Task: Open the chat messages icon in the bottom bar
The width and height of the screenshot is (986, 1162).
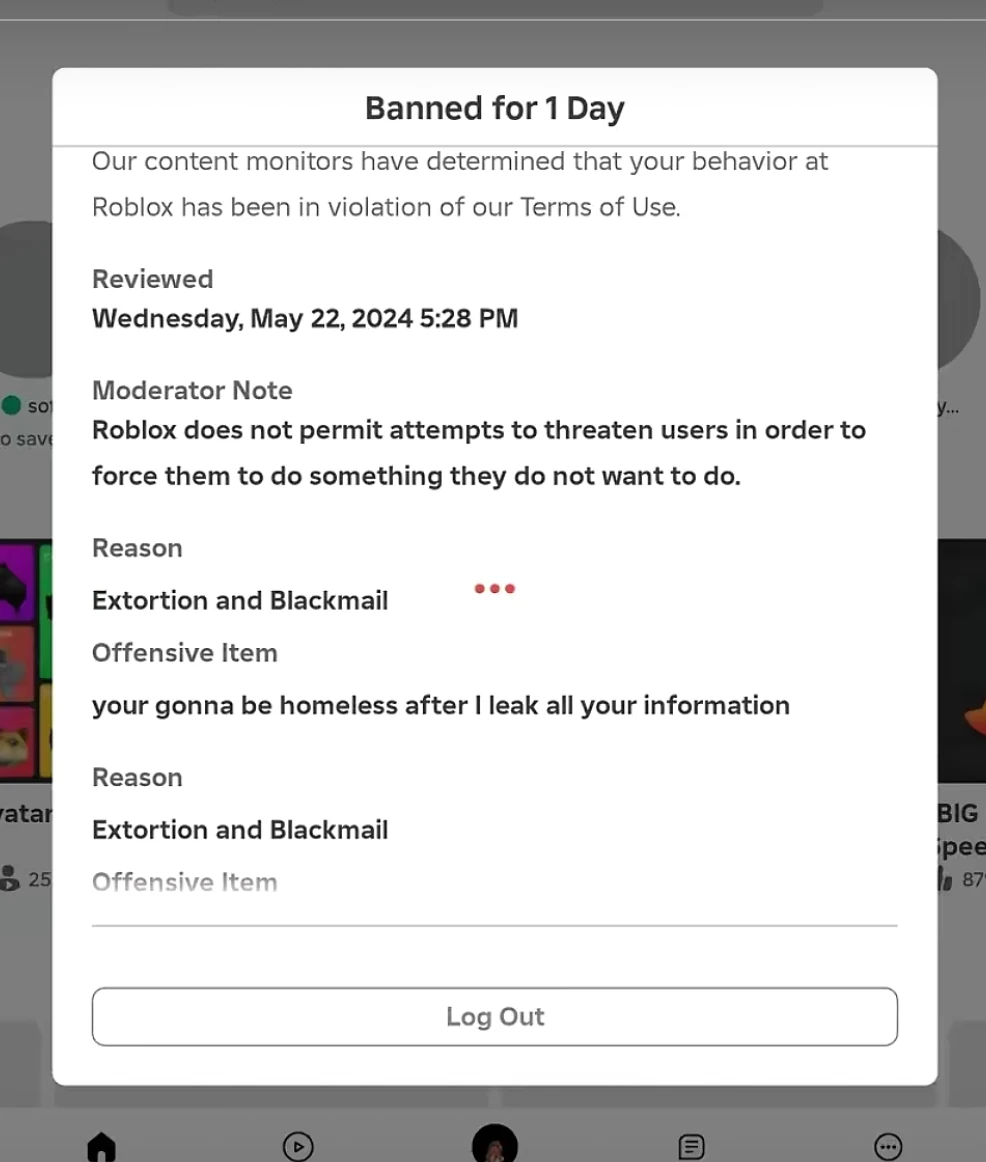Action: tap(691, 1146)
